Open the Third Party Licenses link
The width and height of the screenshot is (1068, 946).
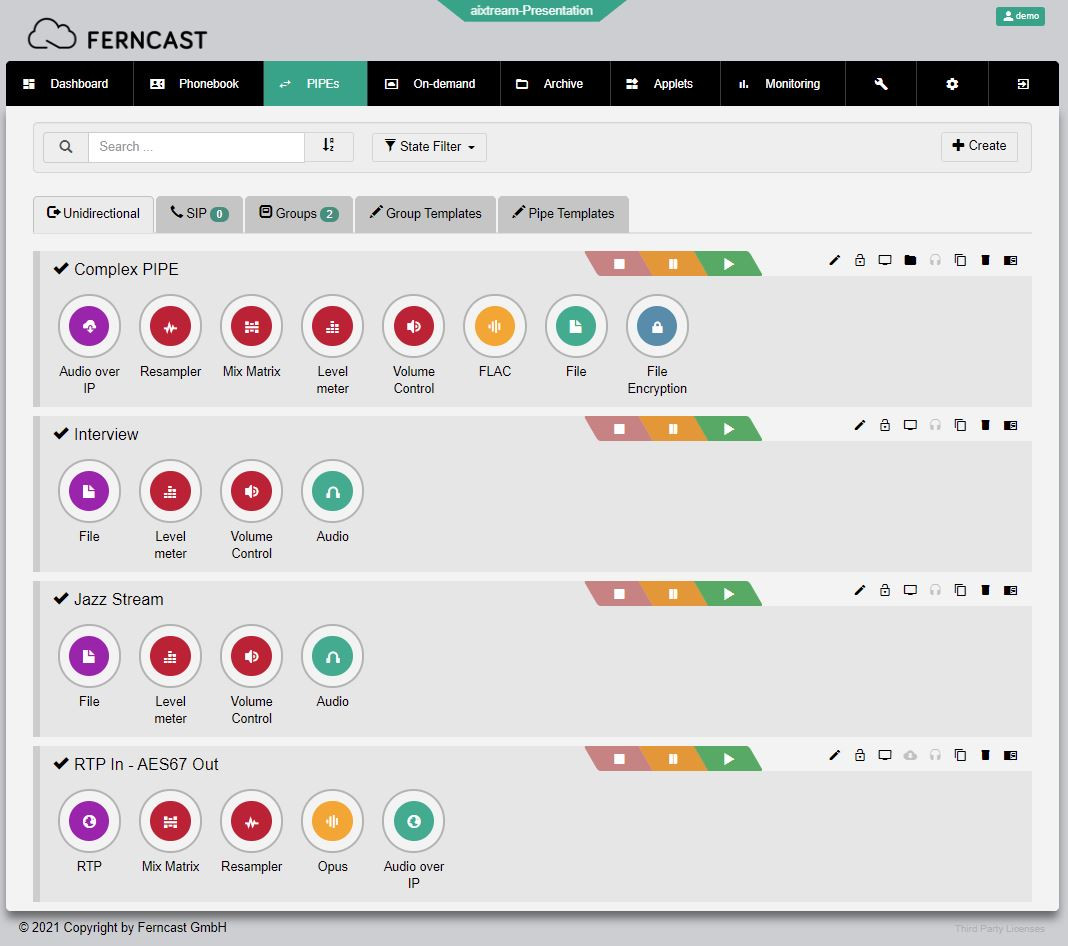pos(999,929)
